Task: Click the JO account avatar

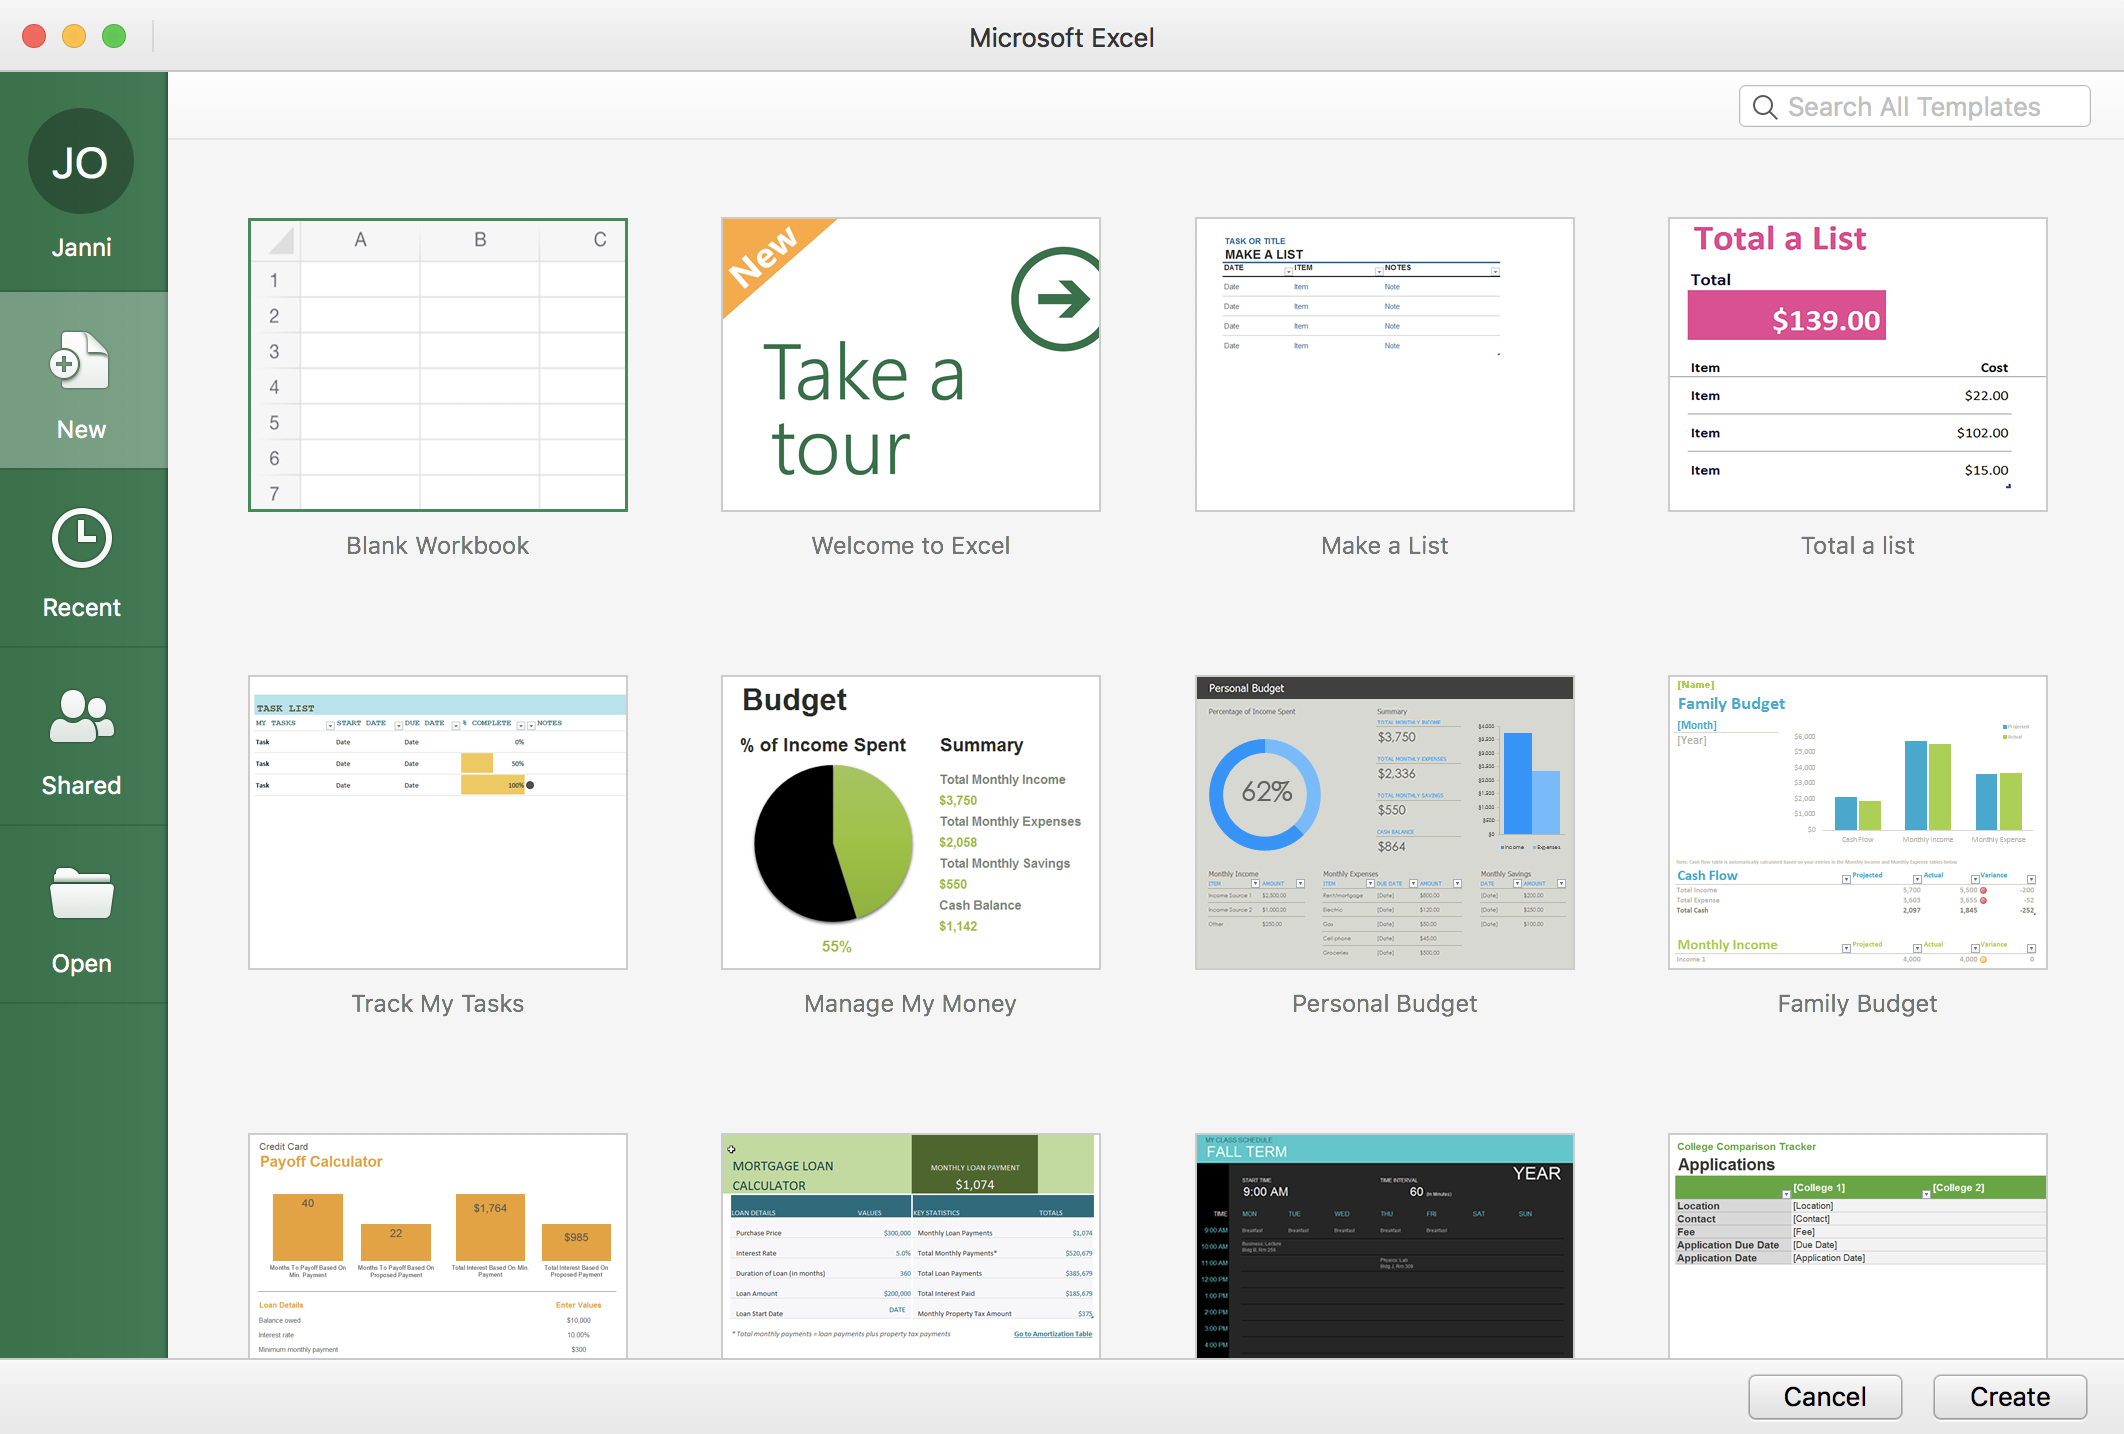Action: click(x=81, y=161)
